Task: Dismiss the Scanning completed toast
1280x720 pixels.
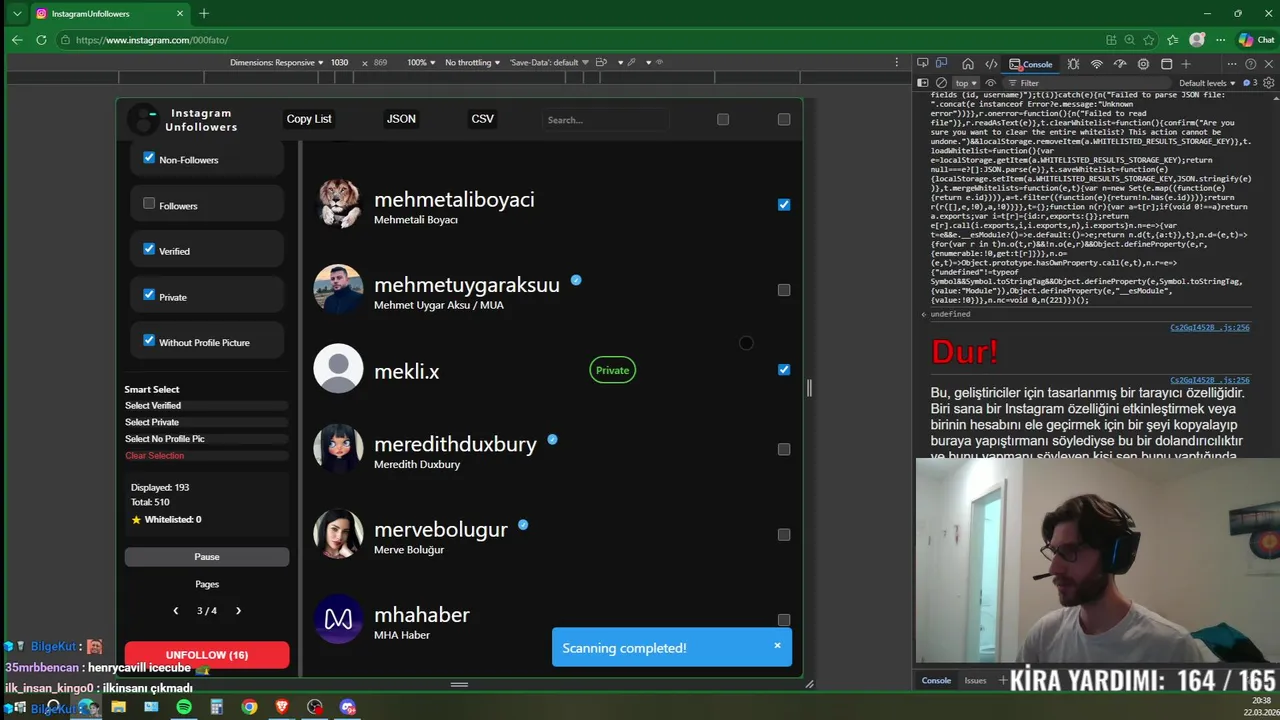Action: pos(777,645)
